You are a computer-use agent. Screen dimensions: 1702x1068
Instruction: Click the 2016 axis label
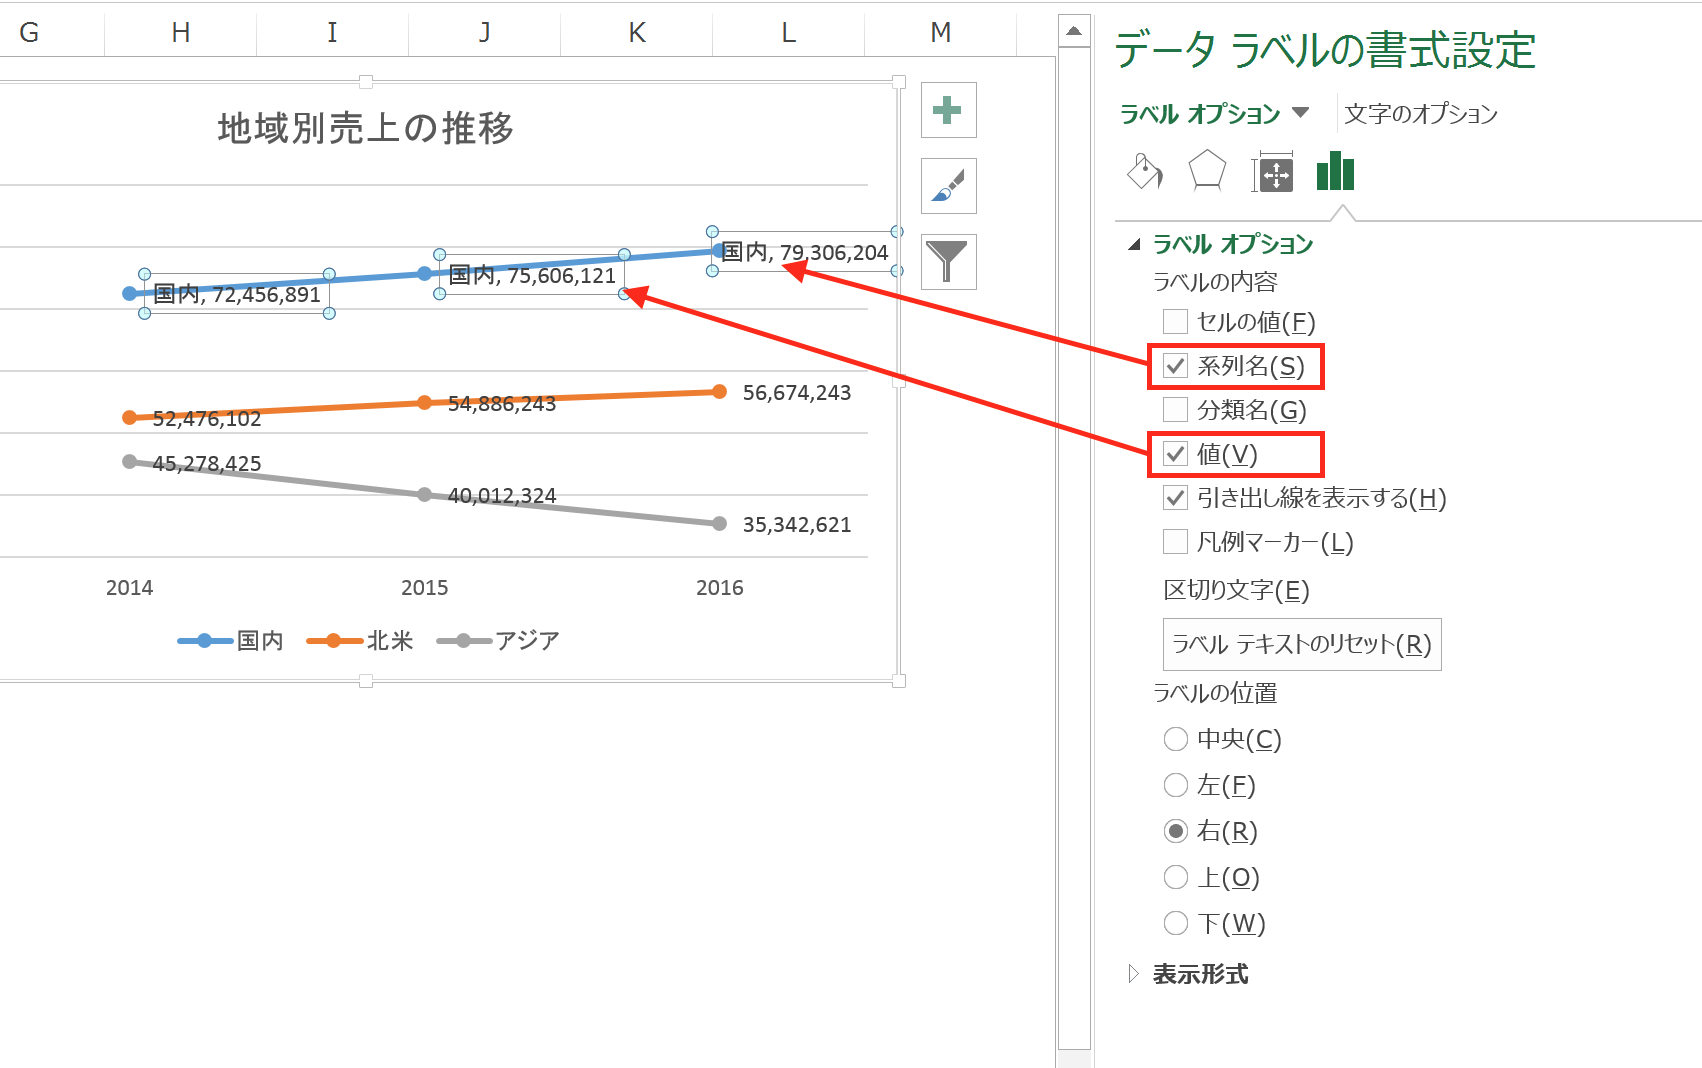click(720, 588)
